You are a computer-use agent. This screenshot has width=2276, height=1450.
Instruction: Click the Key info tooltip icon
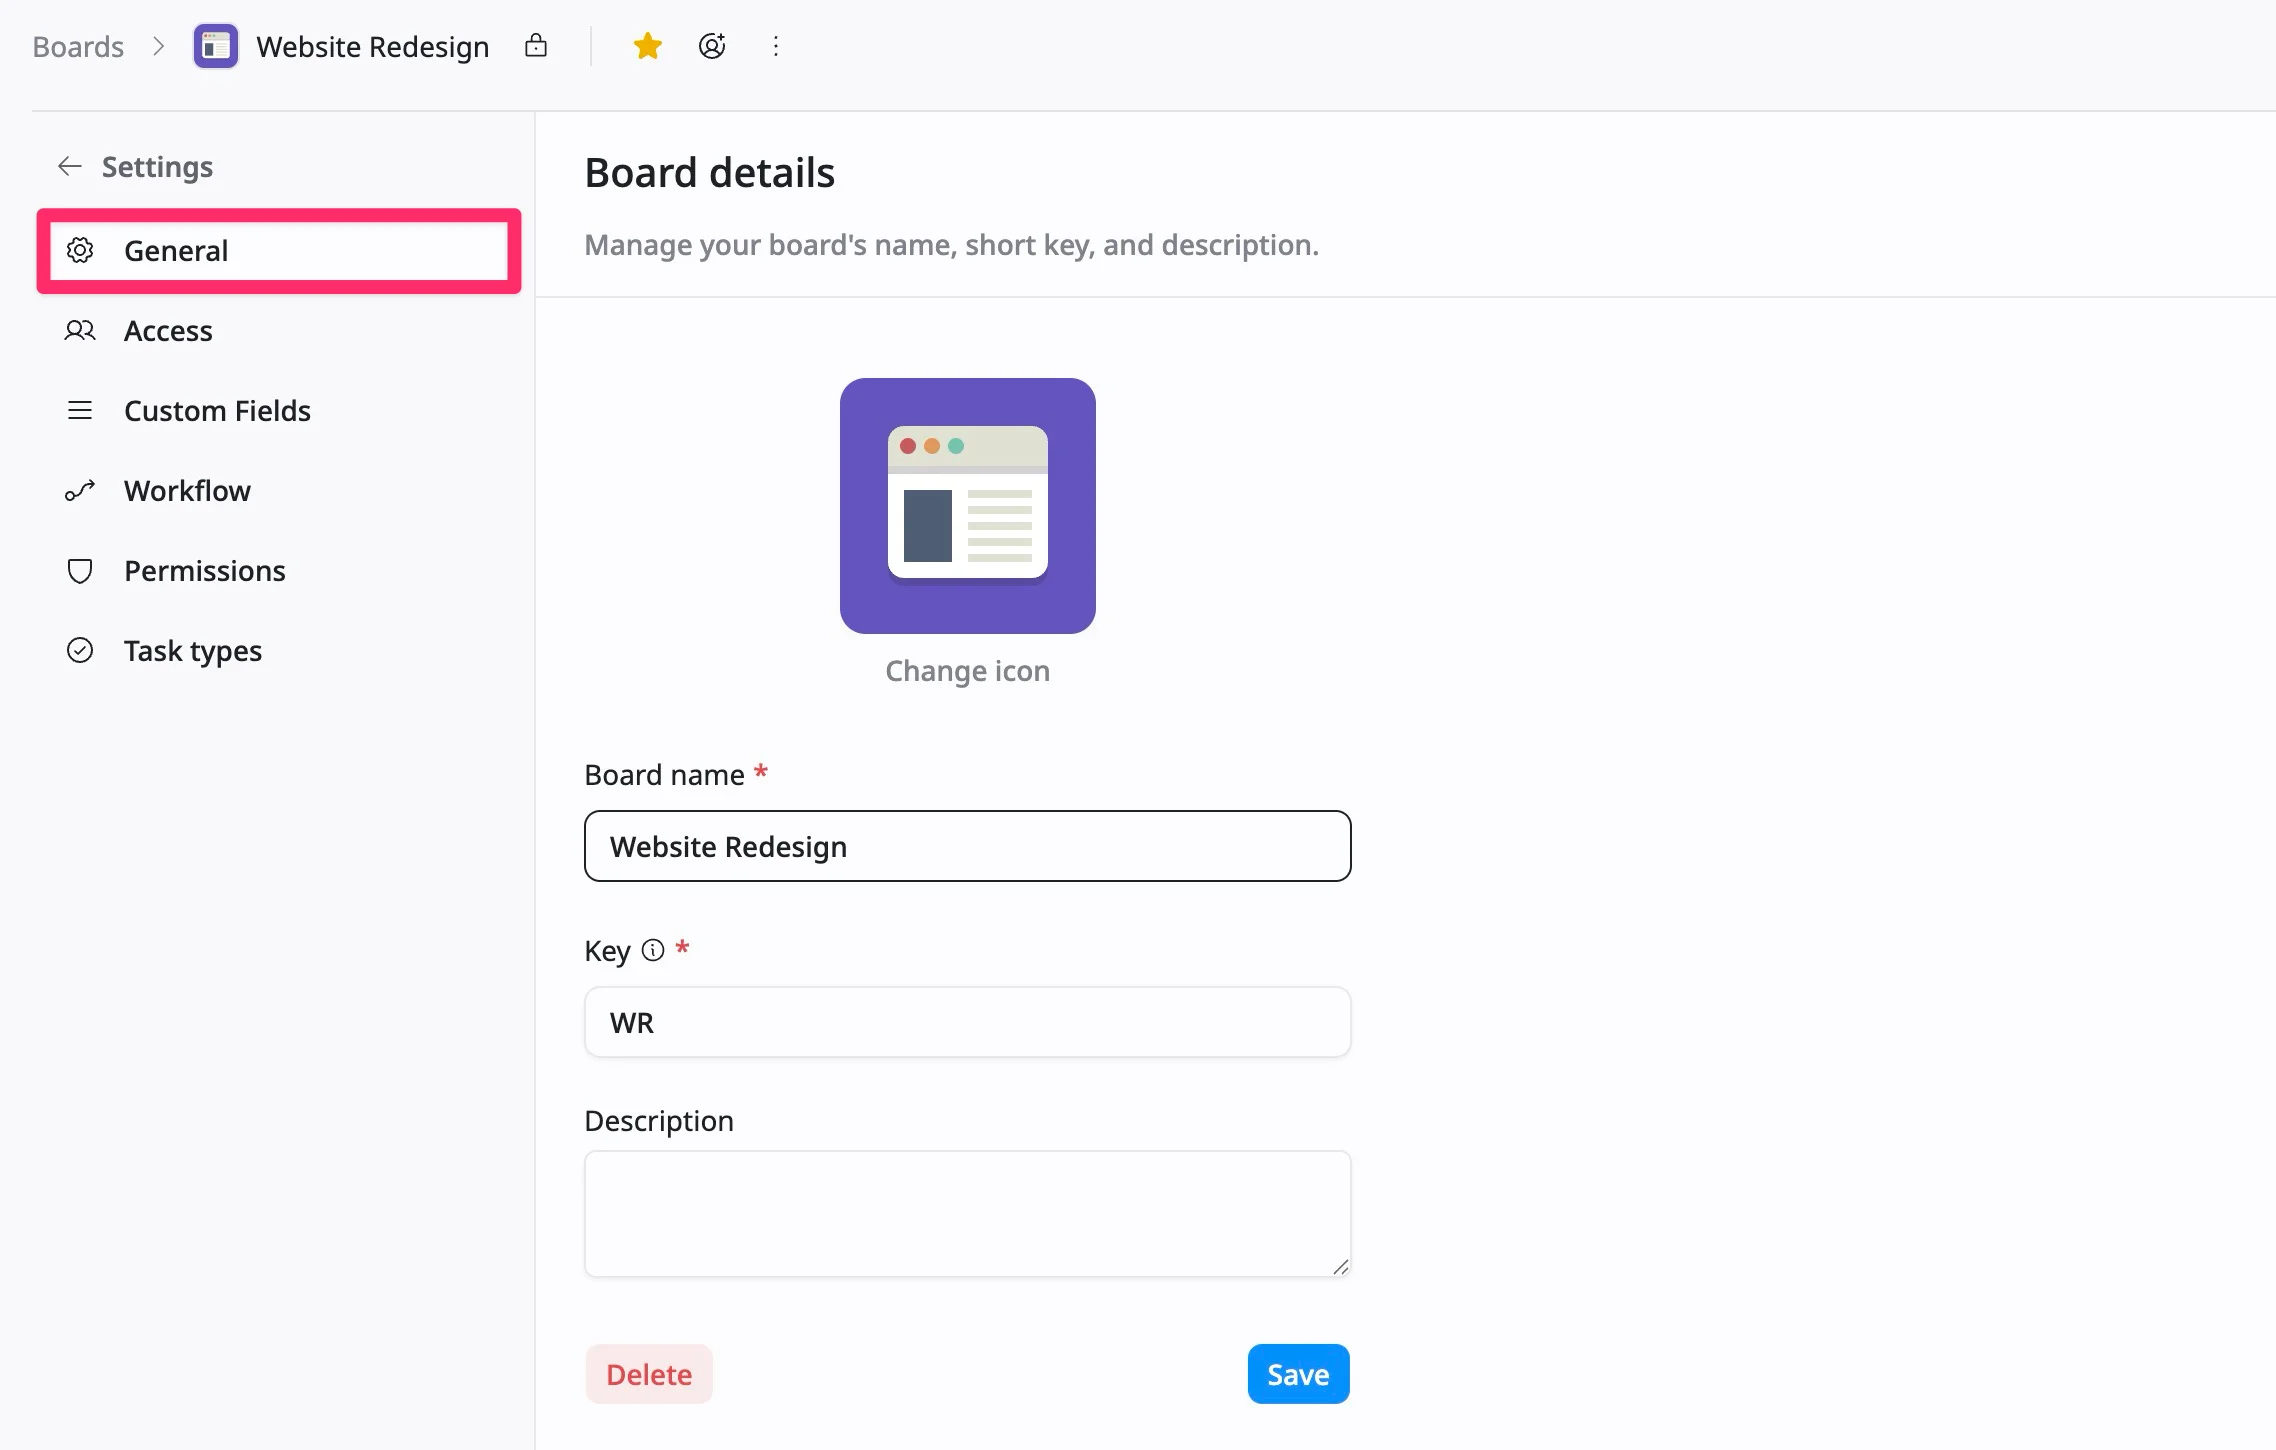coord(653,950)
